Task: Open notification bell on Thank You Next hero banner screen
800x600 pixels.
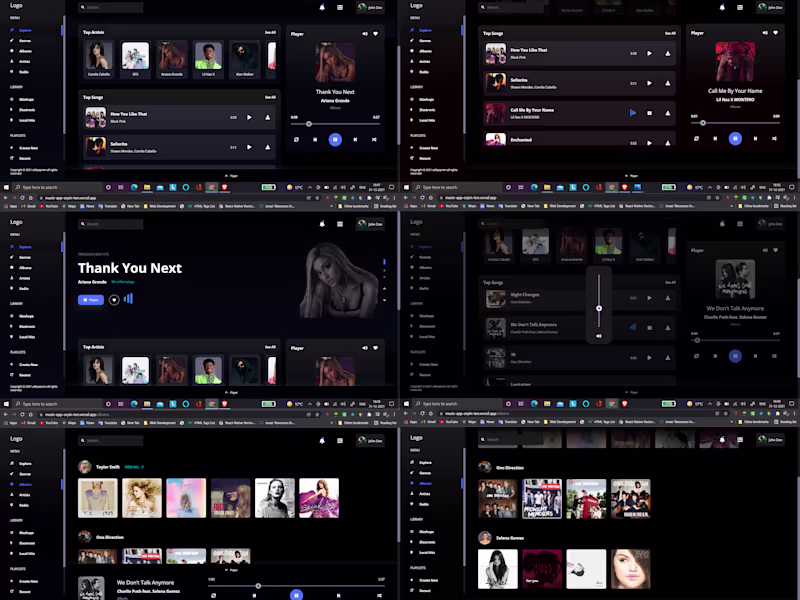Action: pyautogui.click(x=322, y=224)
